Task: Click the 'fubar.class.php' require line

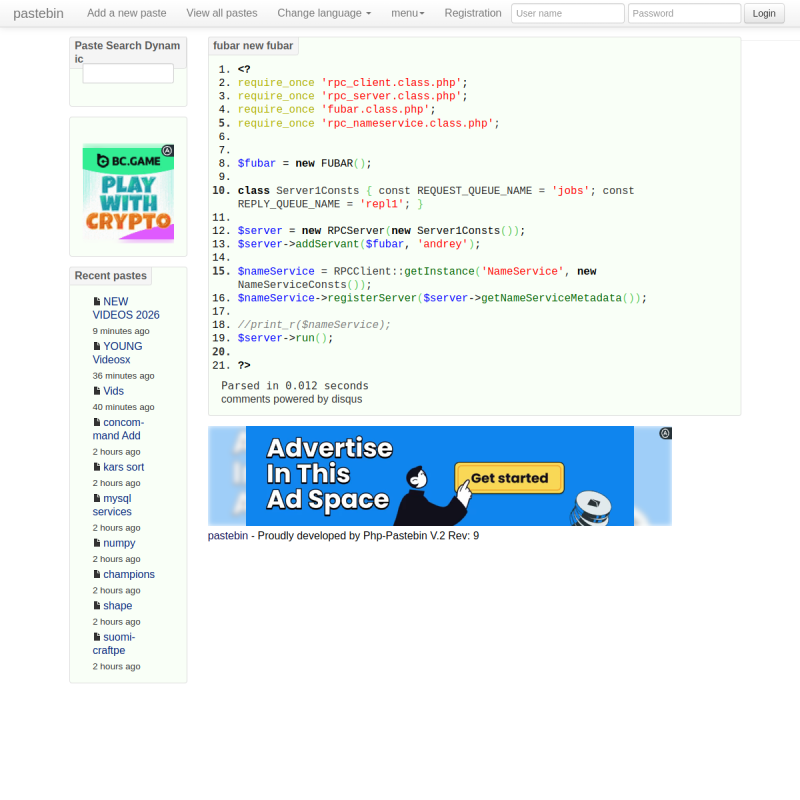Action: click(336, 109)
